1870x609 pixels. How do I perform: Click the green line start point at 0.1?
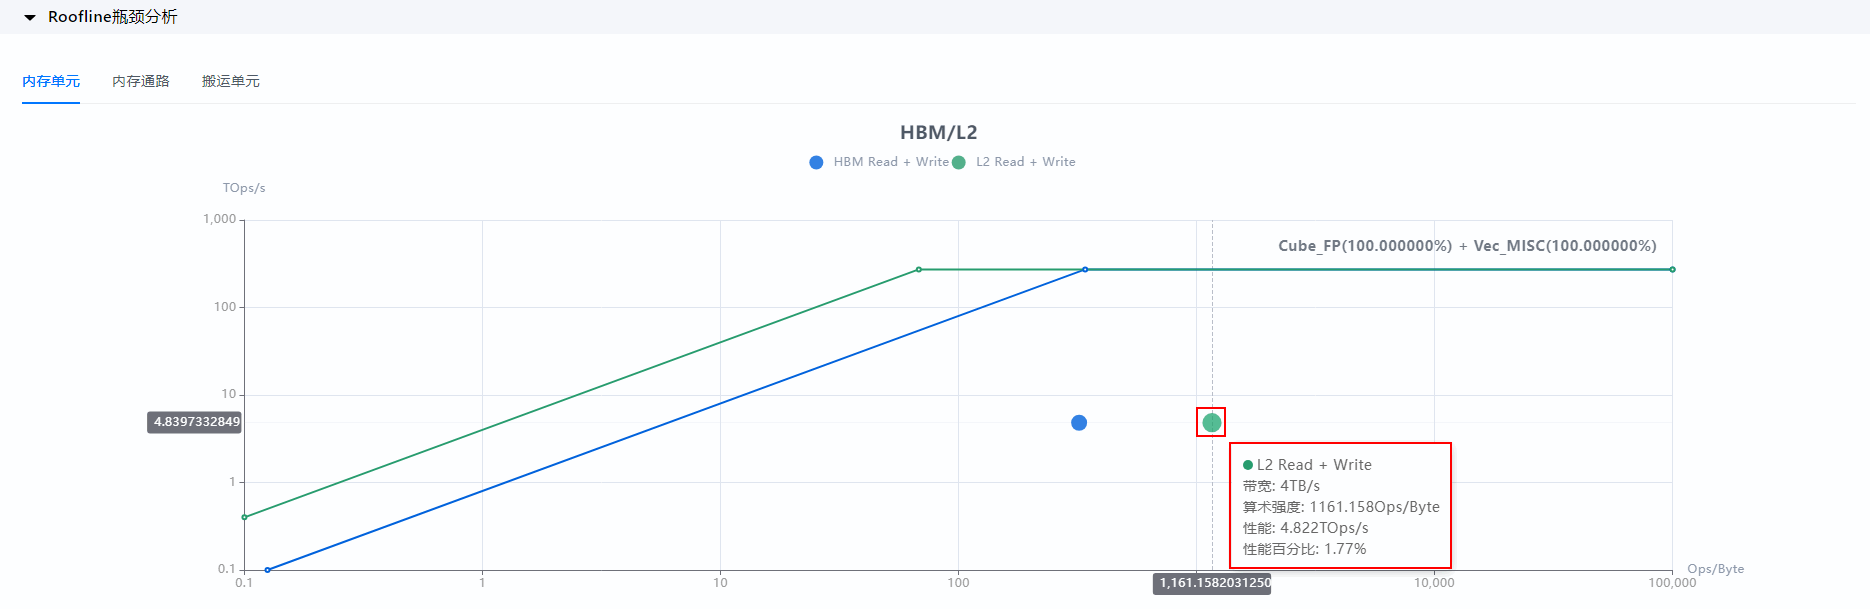pyautogui.click(x=245, y=517)
